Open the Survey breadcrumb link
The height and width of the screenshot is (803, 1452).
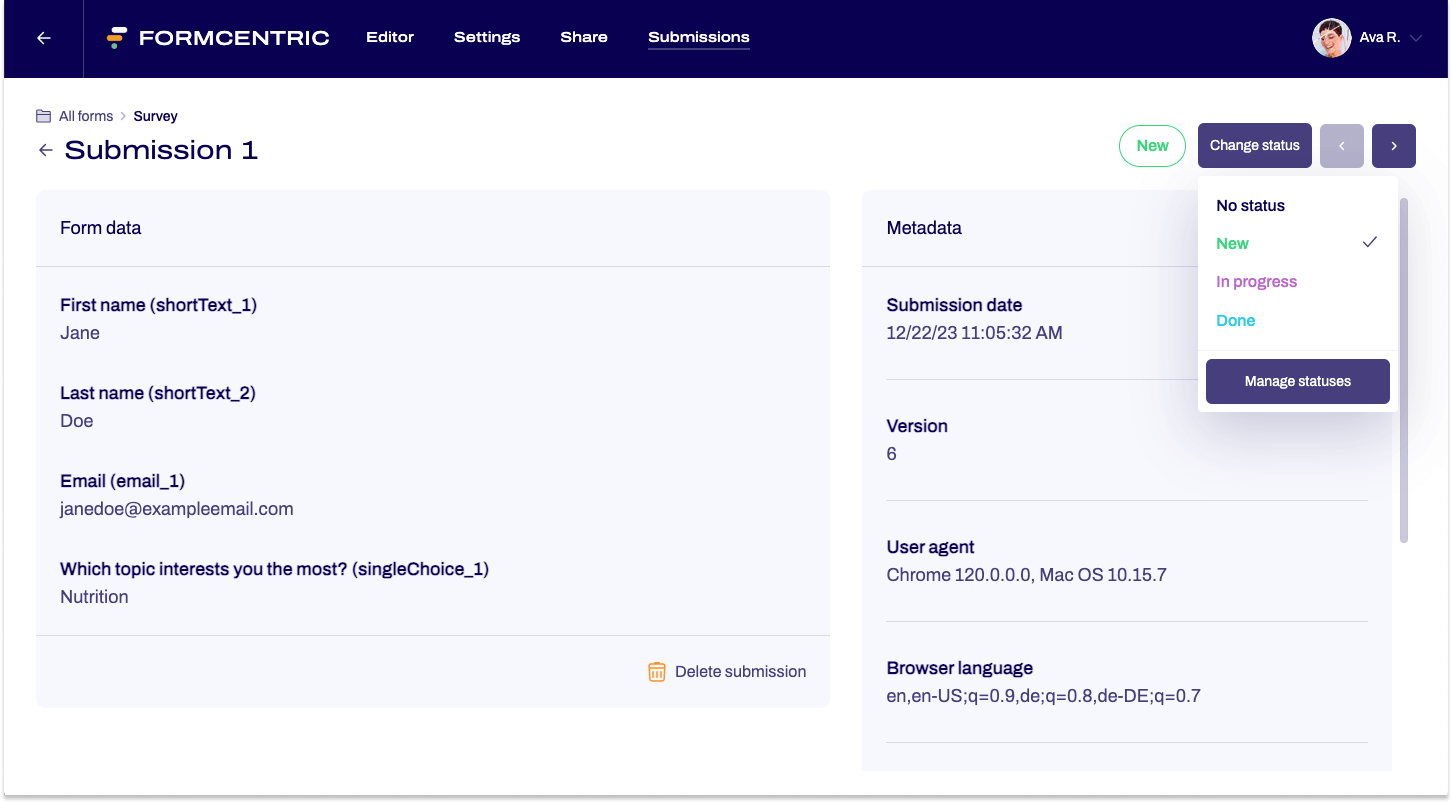(x=155, y=115)
